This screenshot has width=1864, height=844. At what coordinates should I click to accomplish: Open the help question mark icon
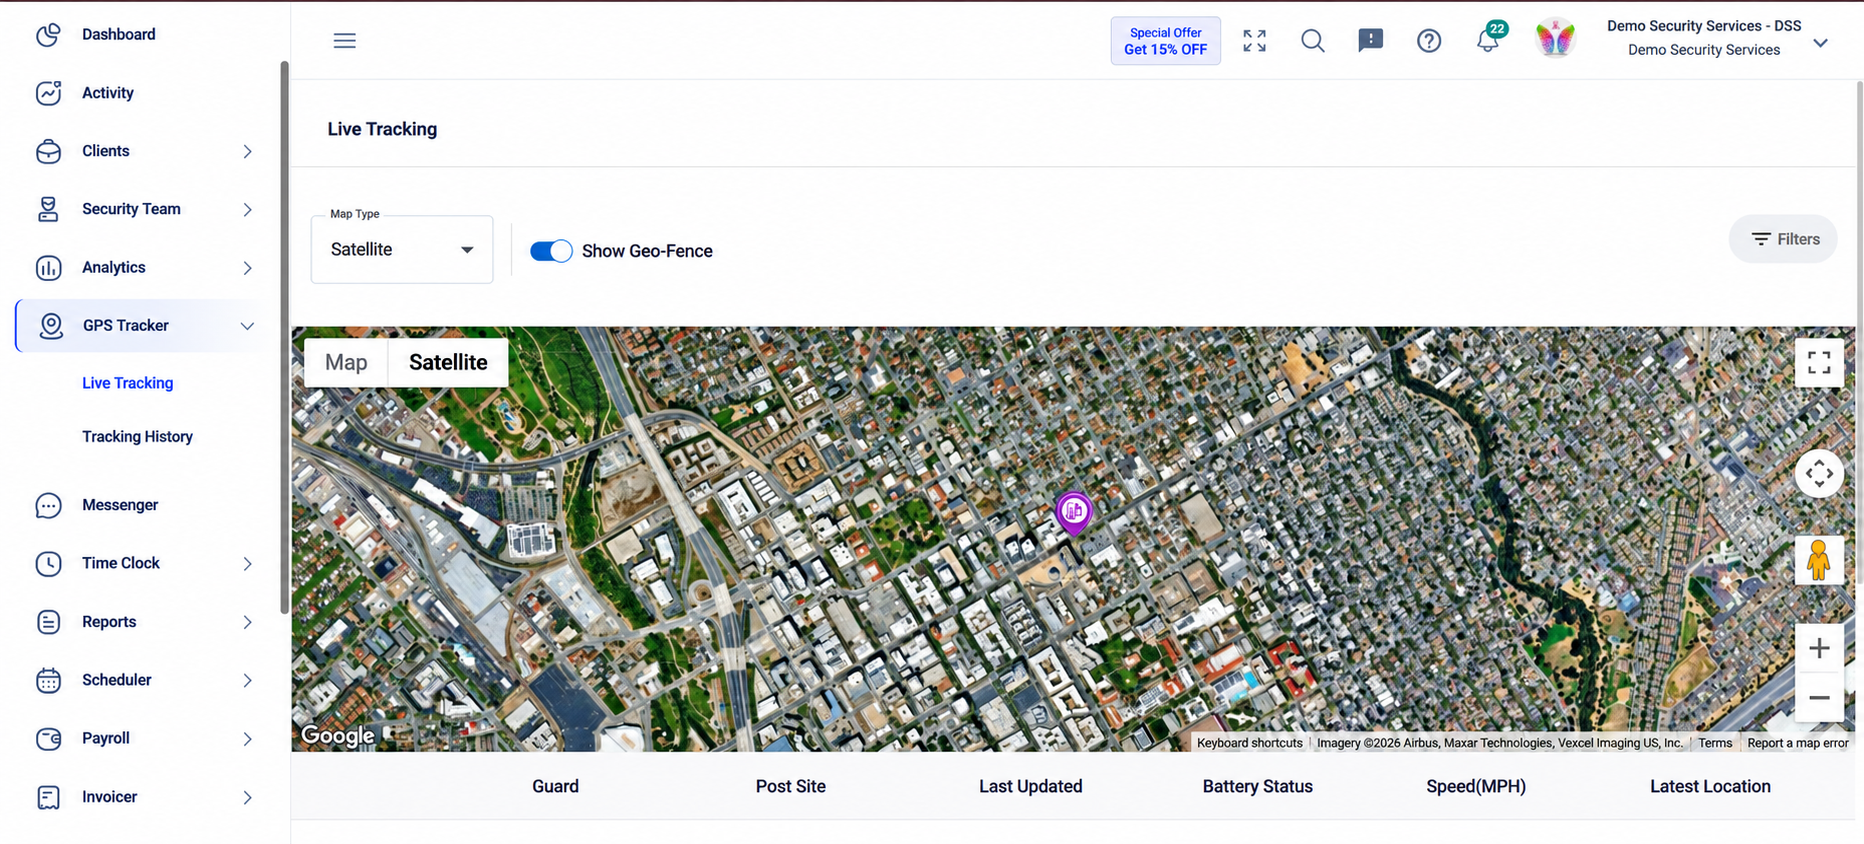point(1429,40)
